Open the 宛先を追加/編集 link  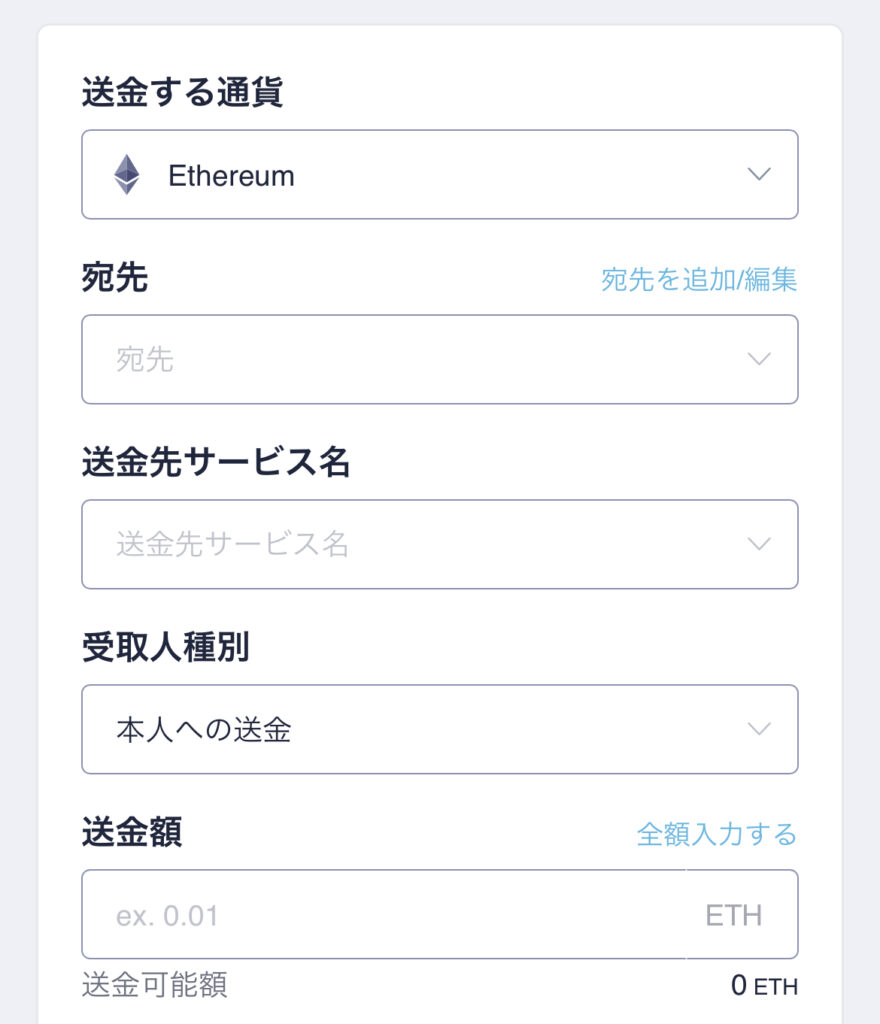point(699,280)
